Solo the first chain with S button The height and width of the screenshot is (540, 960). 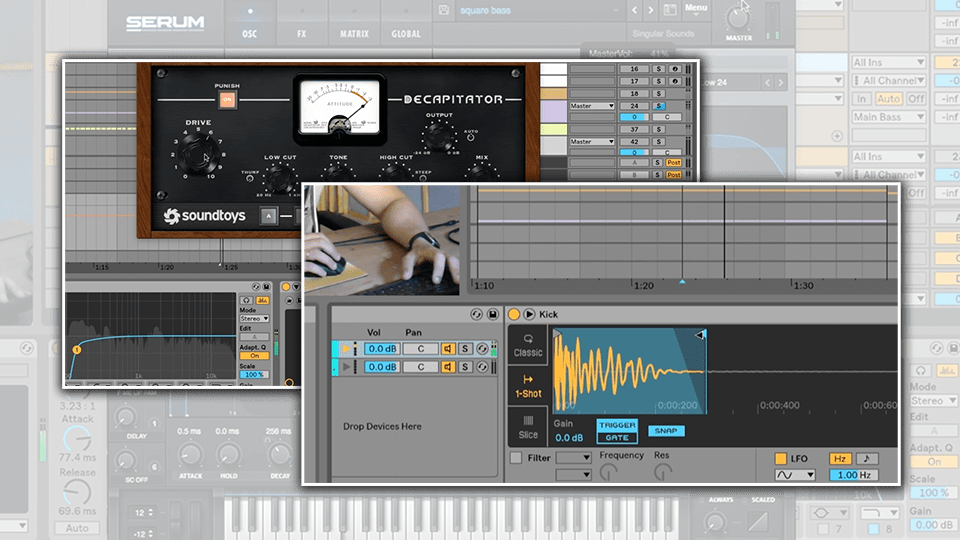click(x=465, y=348)
